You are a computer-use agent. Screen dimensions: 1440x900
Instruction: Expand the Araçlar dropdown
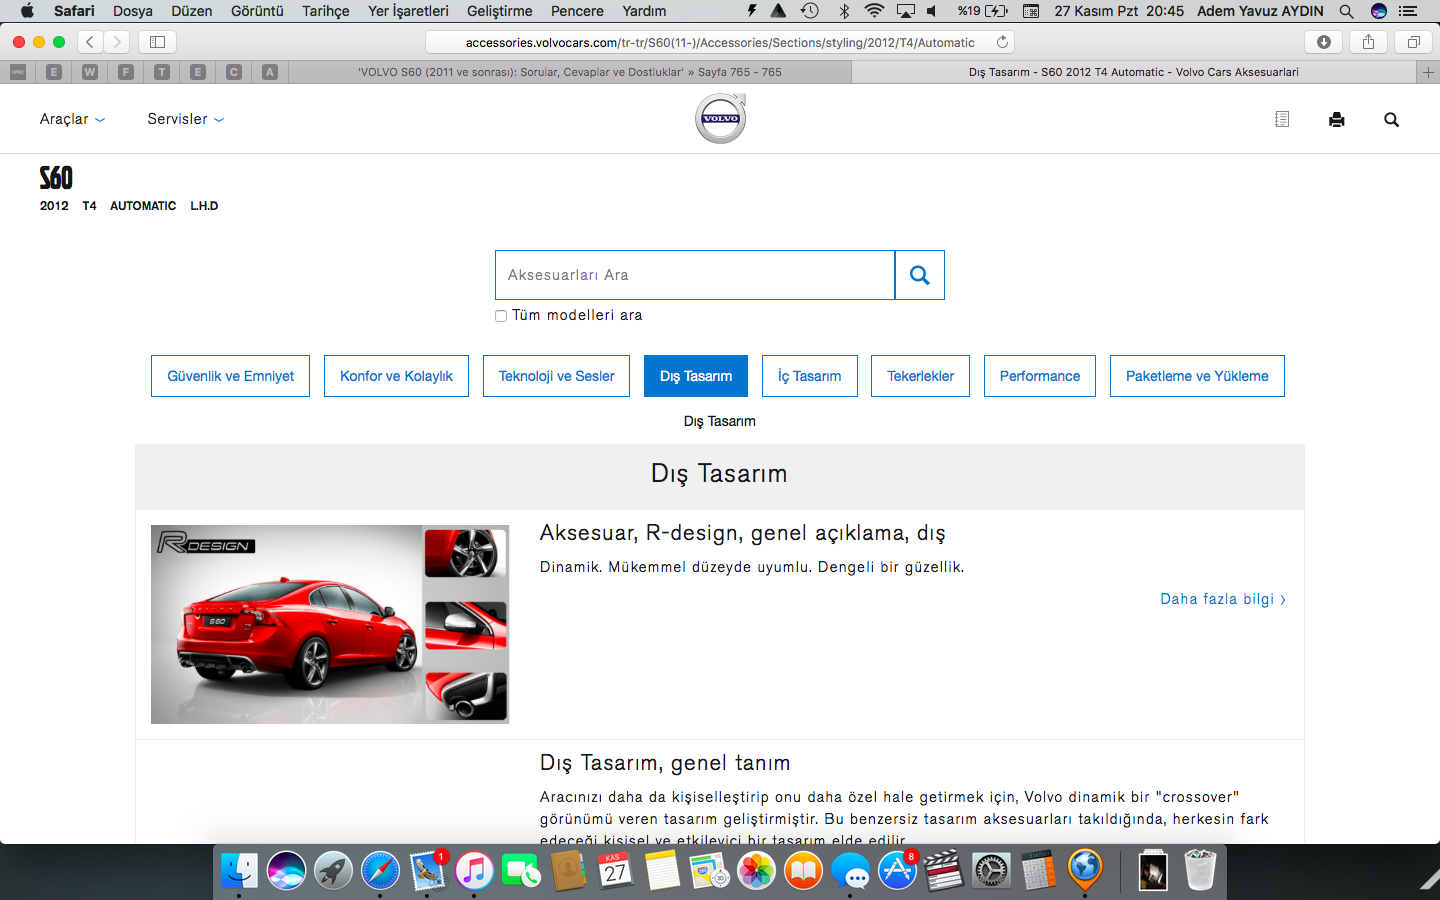click(x=72, y=119)
